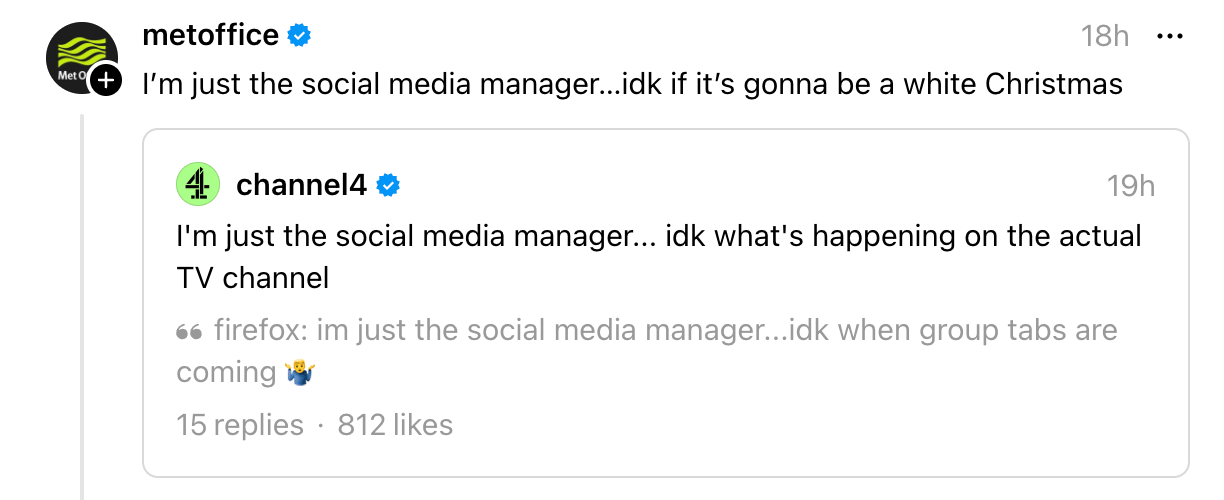Click metoffice's blue verified badge

[x=299, y=36]
